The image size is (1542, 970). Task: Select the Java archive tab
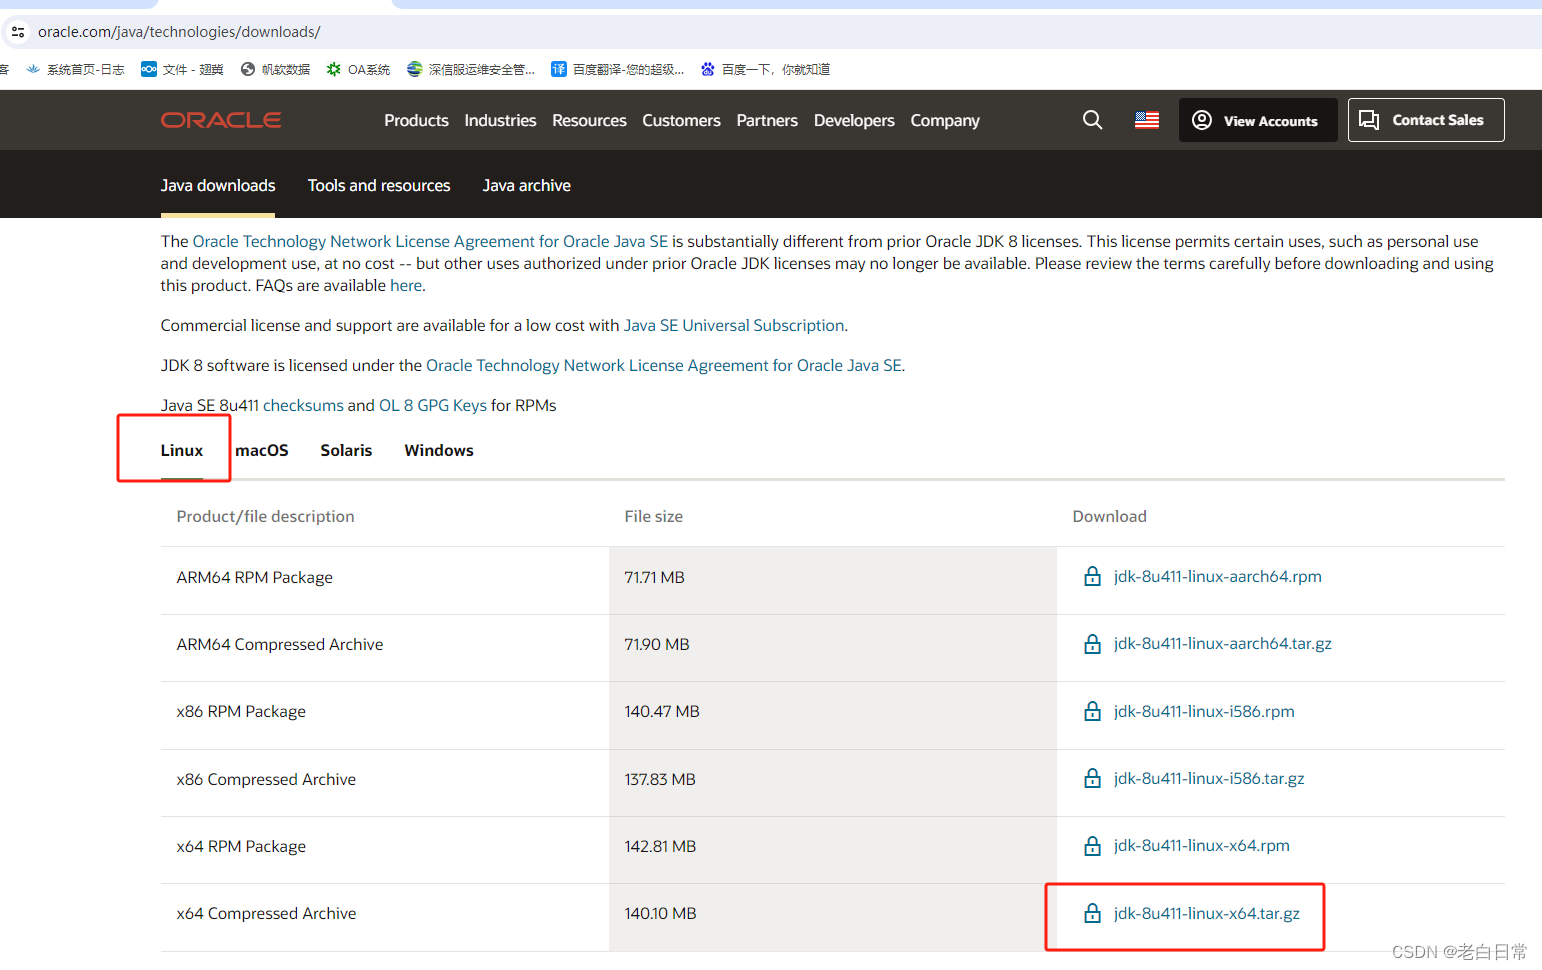pyautogui.click(x=527, y=185)
